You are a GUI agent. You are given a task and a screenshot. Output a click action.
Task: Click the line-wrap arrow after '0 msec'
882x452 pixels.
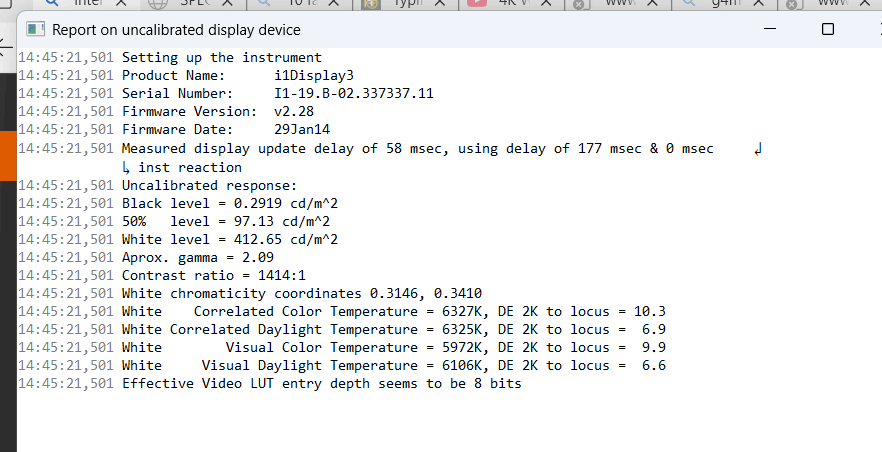758,149
